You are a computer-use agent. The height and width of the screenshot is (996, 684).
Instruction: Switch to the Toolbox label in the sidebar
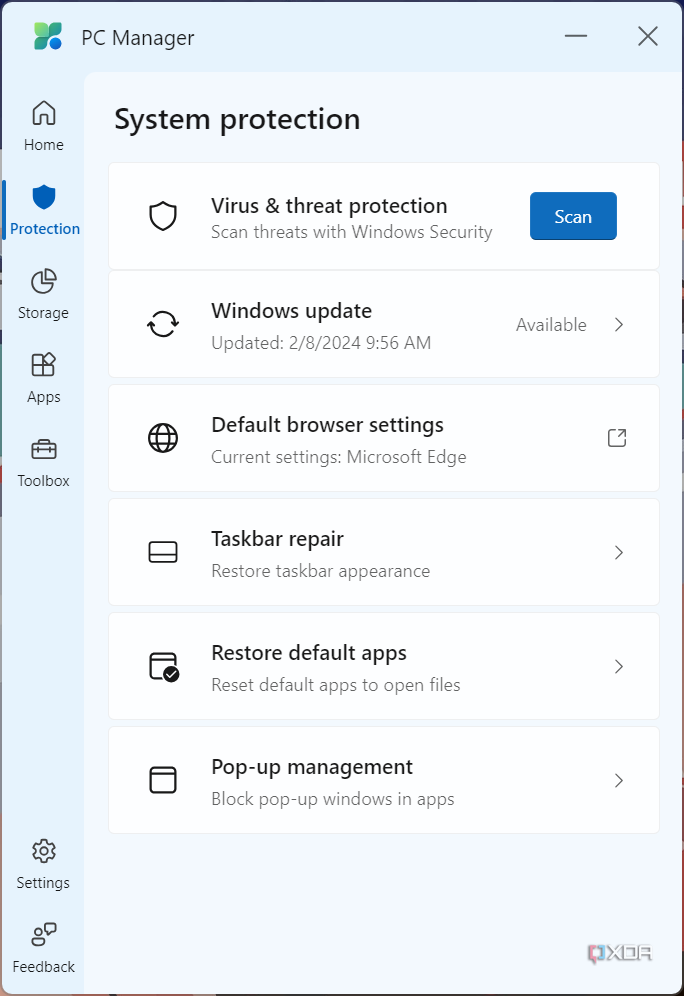pyautogui.click(x=43, y=481)
